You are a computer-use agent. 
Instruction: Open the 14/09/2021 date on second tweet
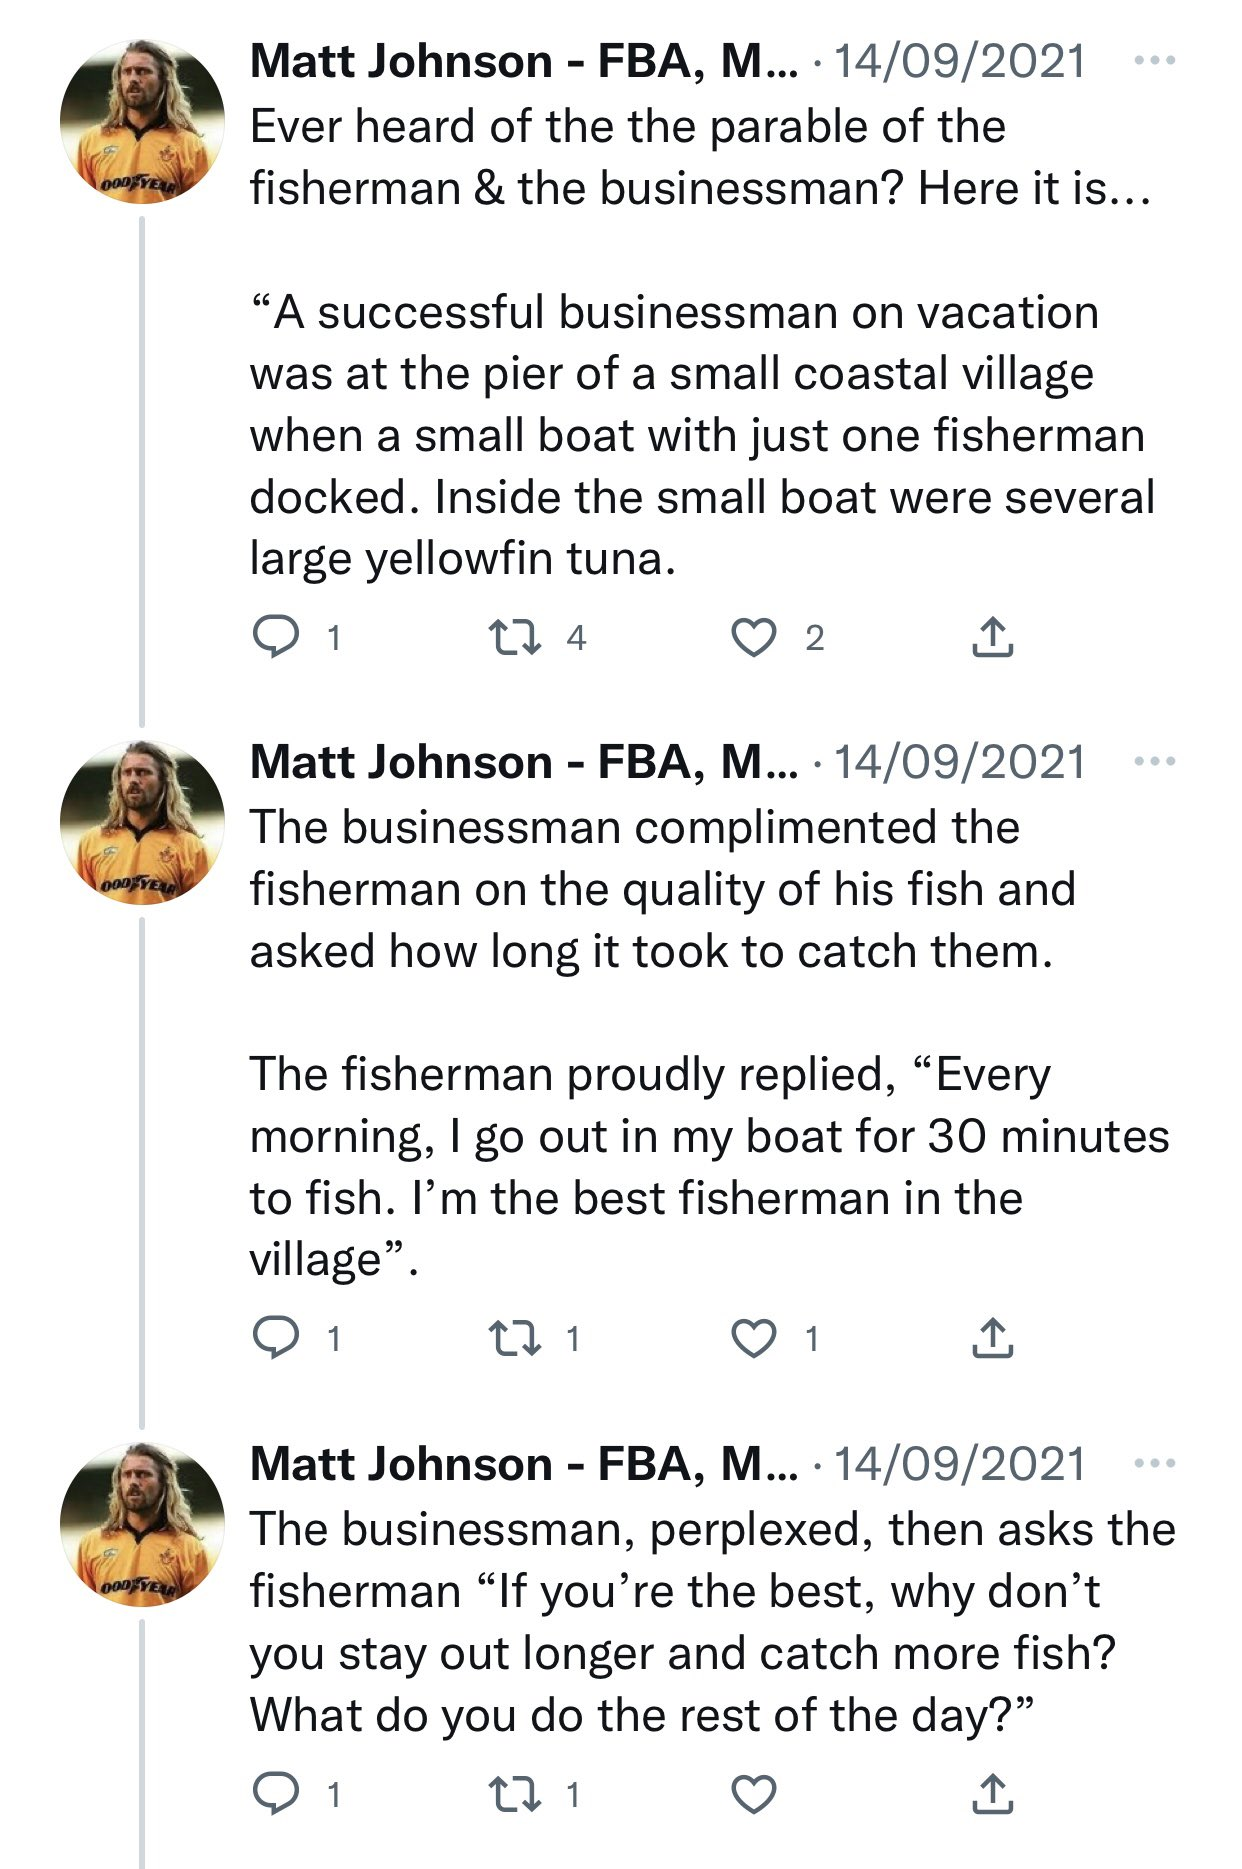click(x=958, y=762)
